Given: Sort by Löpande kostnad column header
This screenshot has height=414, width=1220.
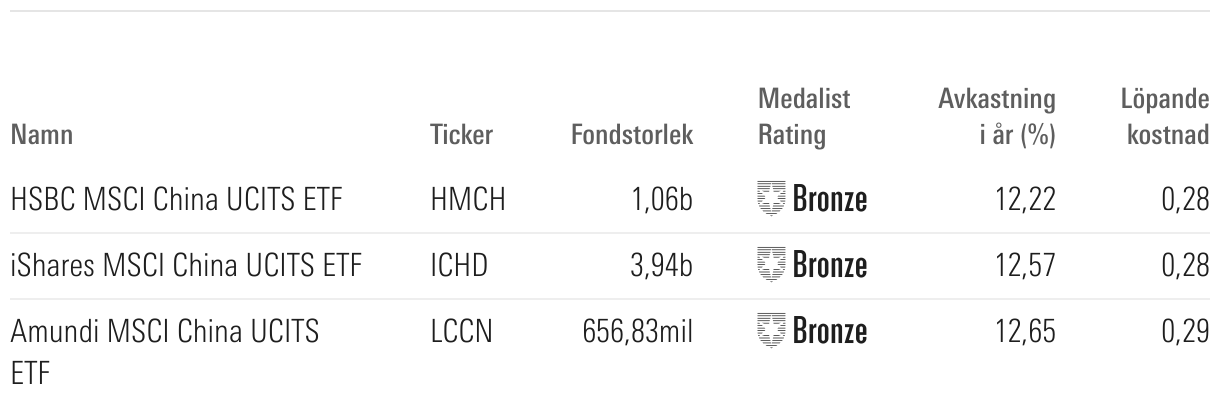Looking at the screenshot, I should (x=1165, y=117).
